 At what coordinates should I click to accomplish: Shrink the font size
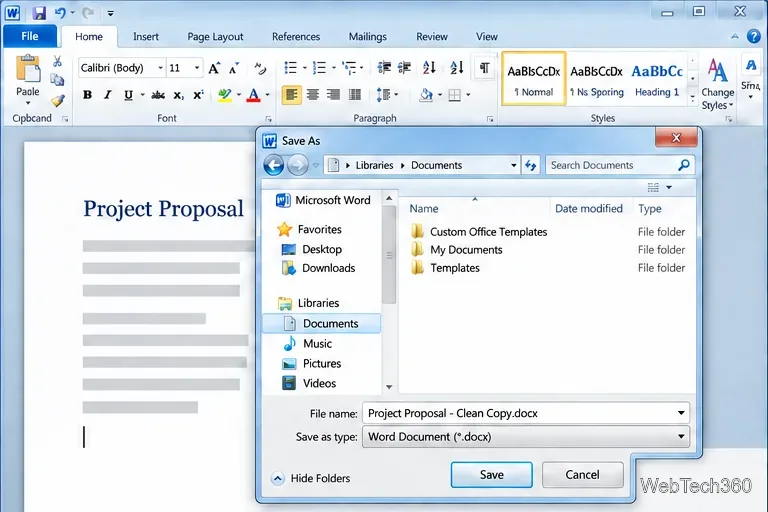pyautogui.click(x=234, y=68)
